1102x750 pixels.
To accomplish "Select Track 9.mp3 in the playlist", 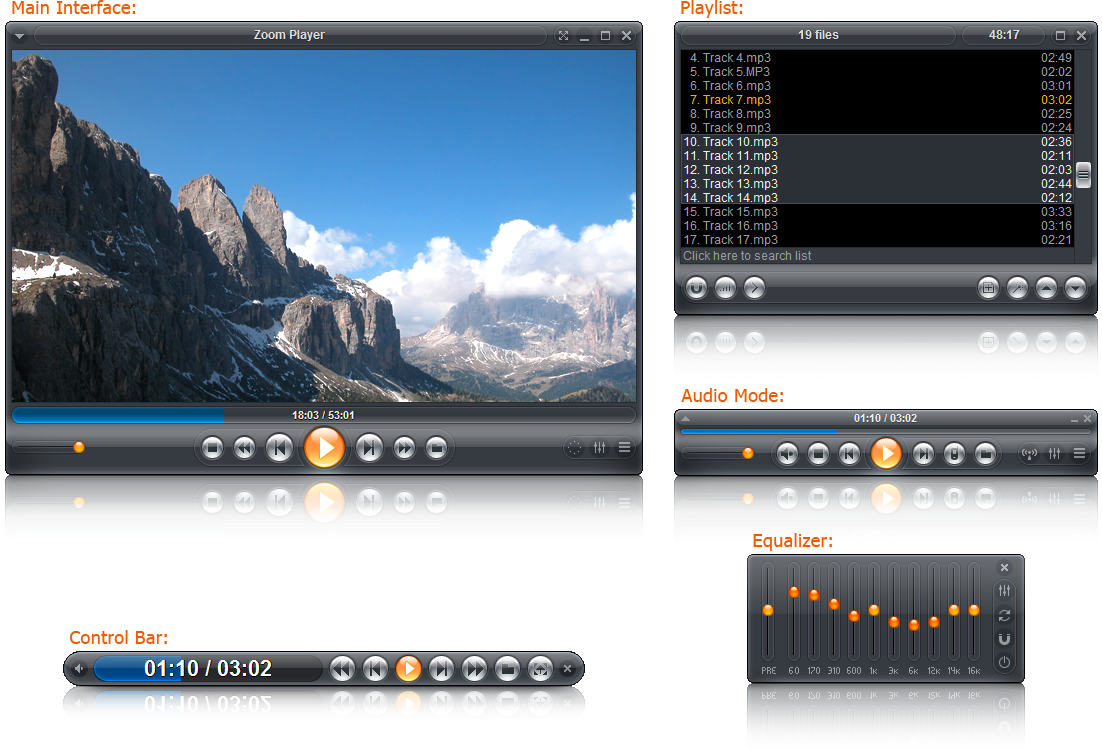I will tap(877, 127).
